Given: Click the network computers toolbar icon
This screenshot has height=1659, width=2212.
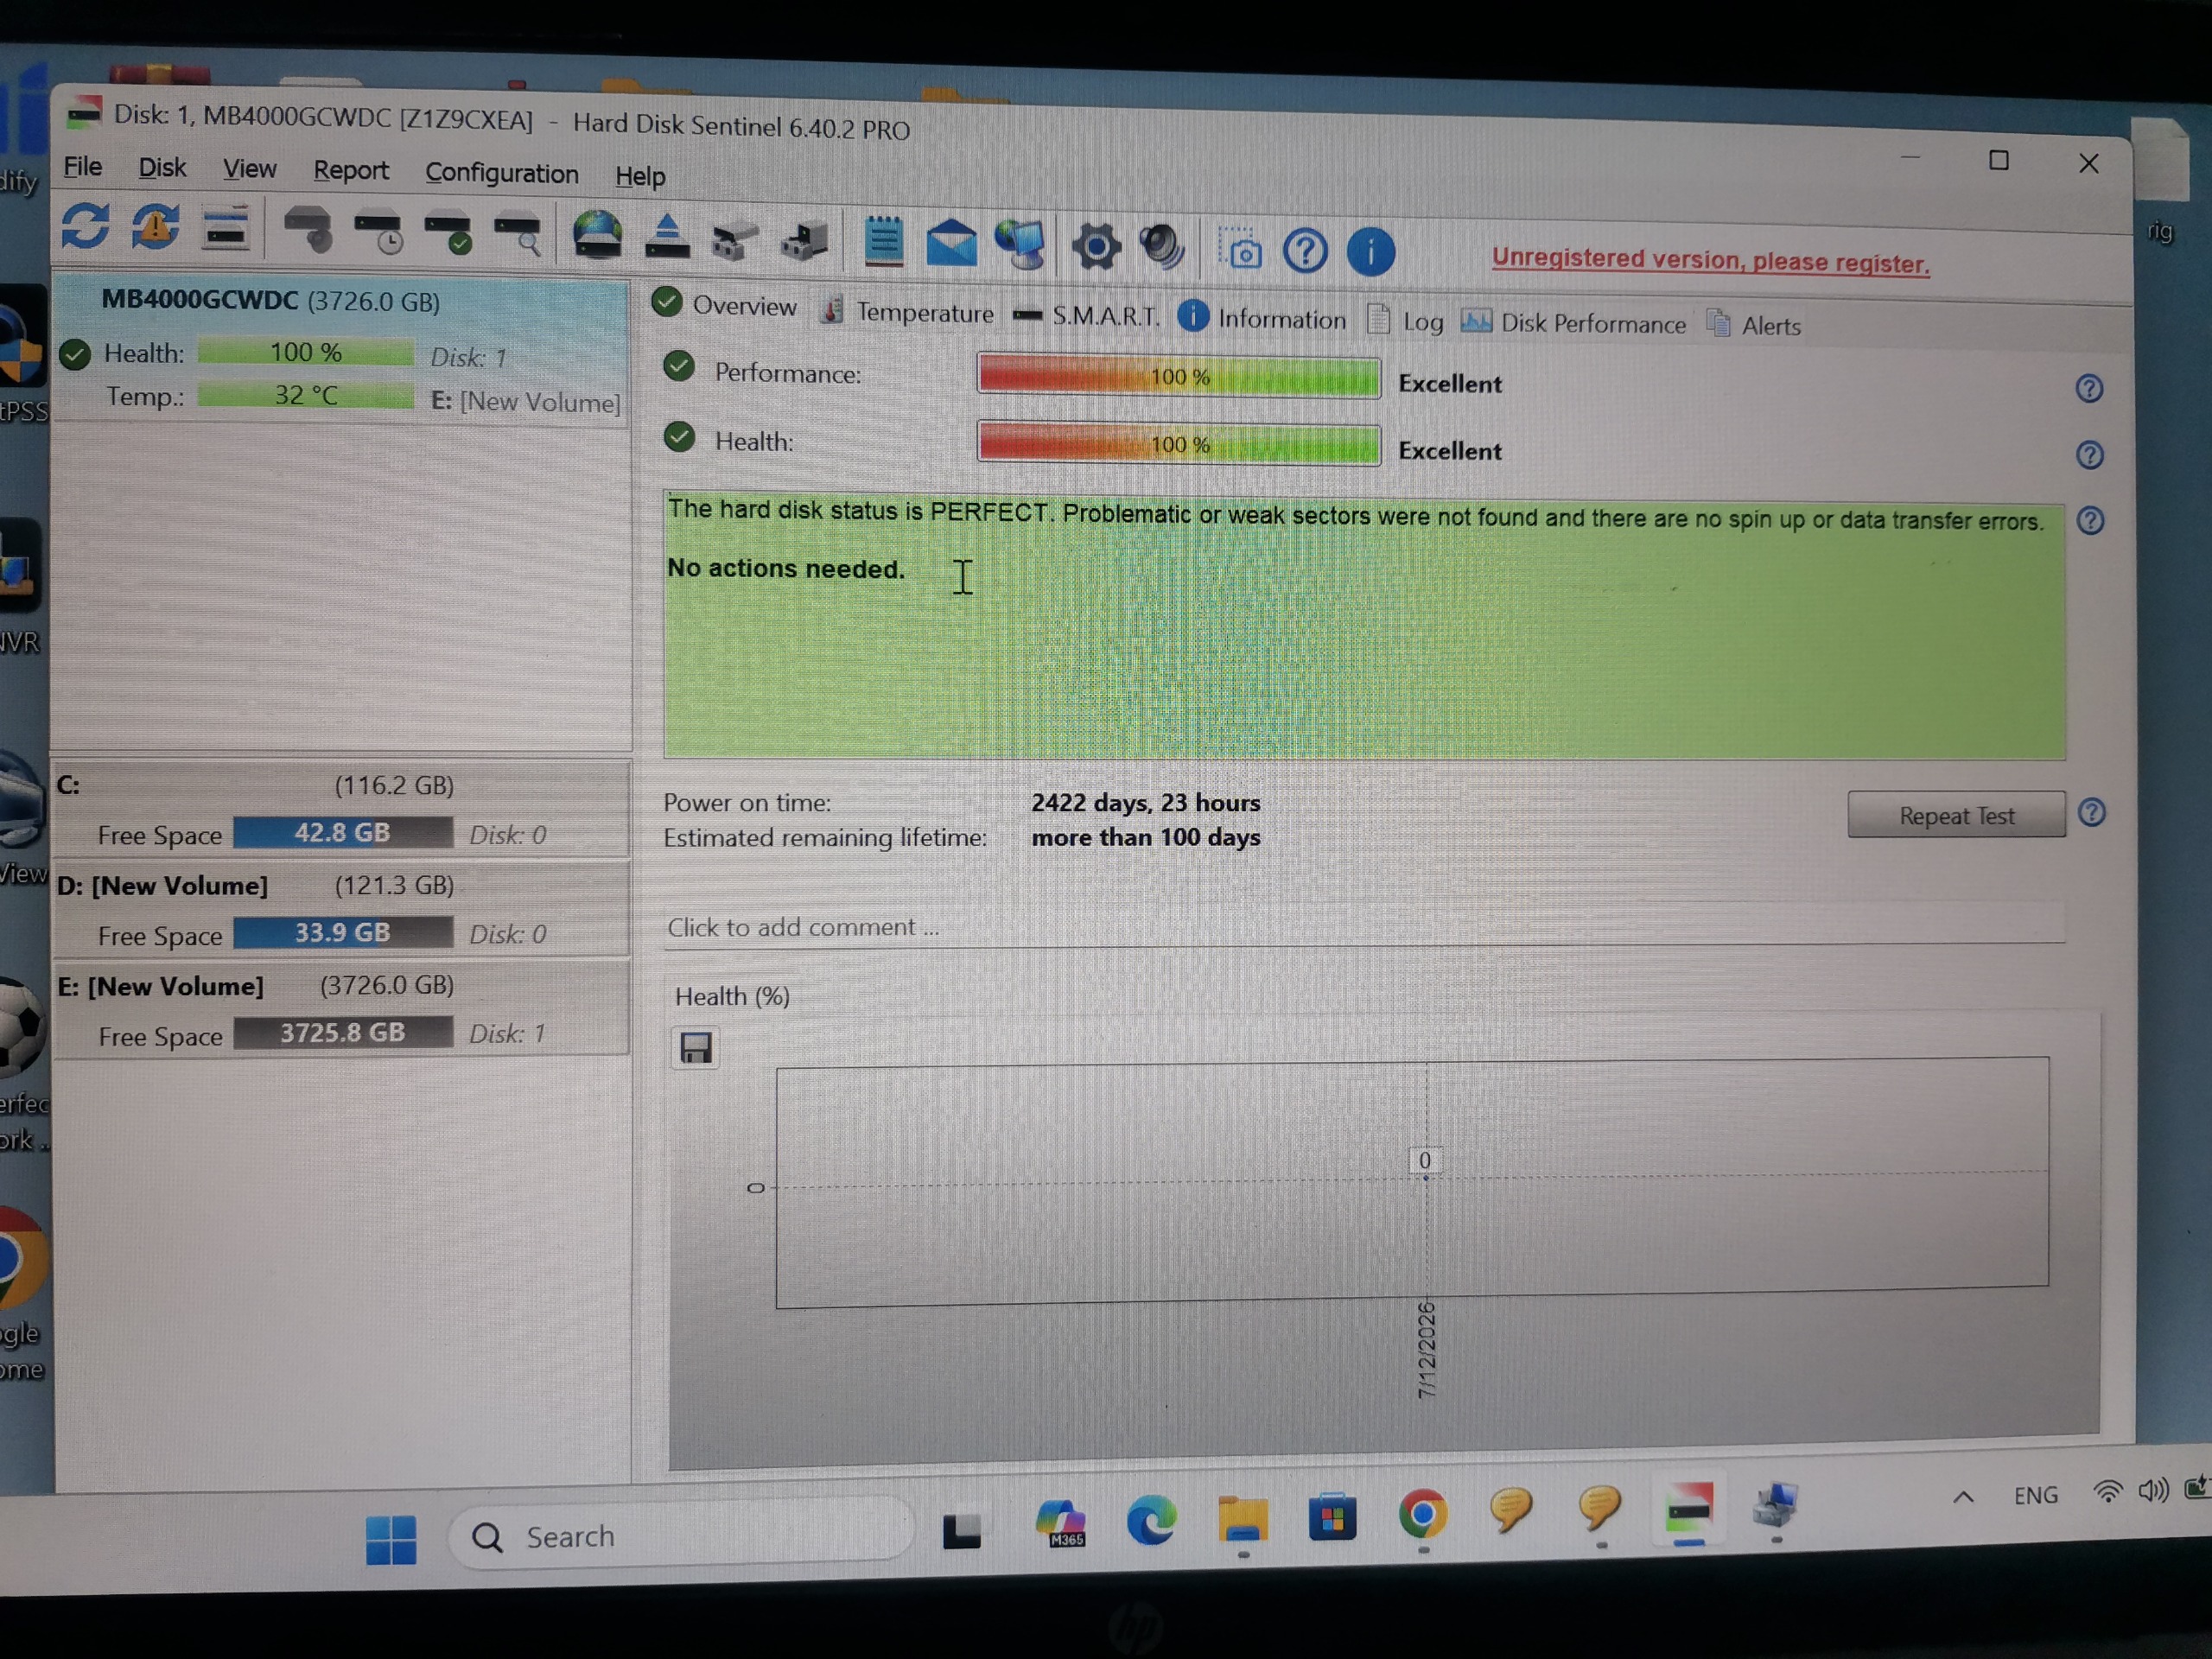Looking at the screenshot, I should click(1021, 245).
